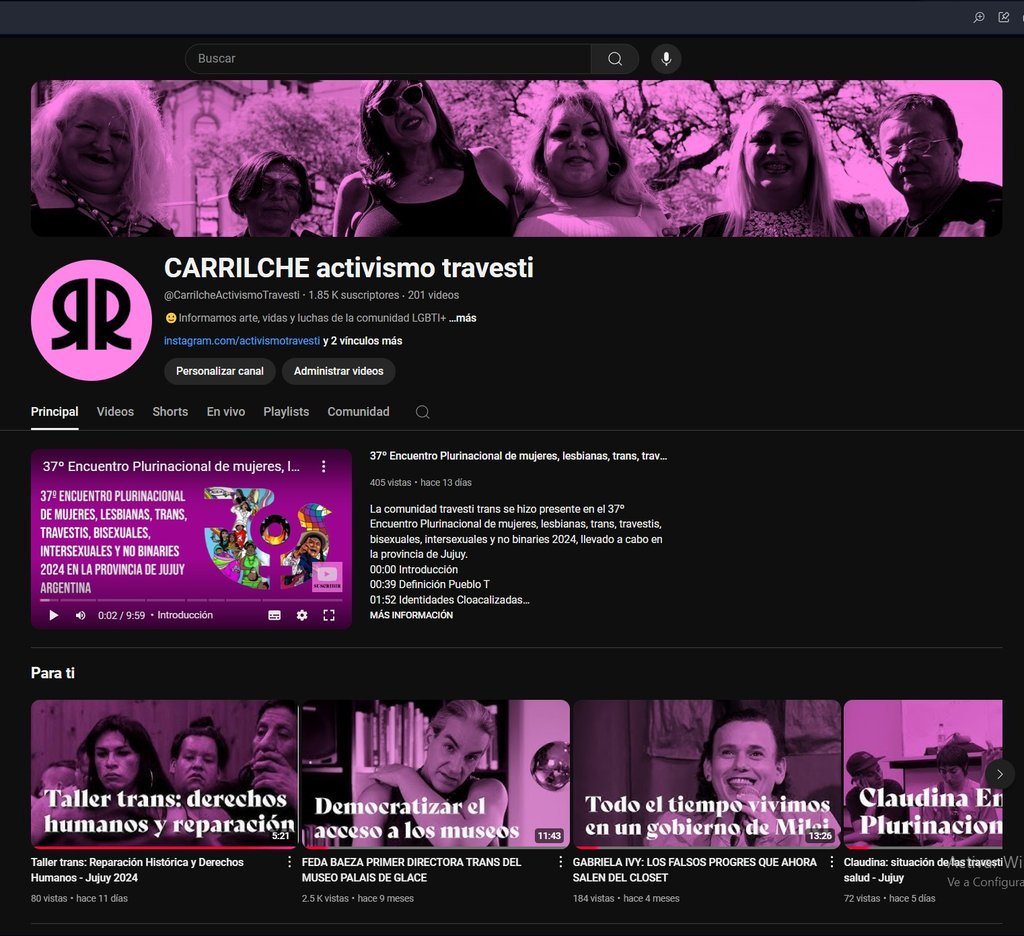Switch to the Videos tab
1024x936 pixels.
tap(115, 412)
